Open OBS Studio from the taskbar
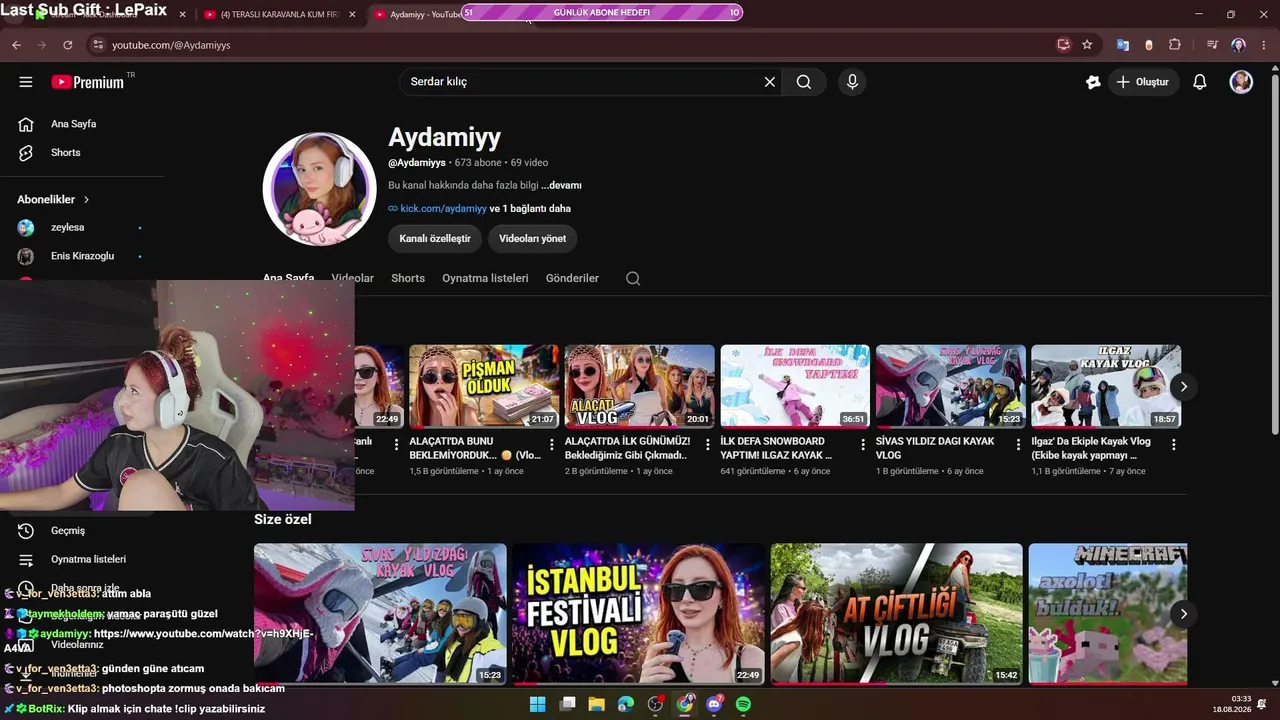 tap(655, 704)
